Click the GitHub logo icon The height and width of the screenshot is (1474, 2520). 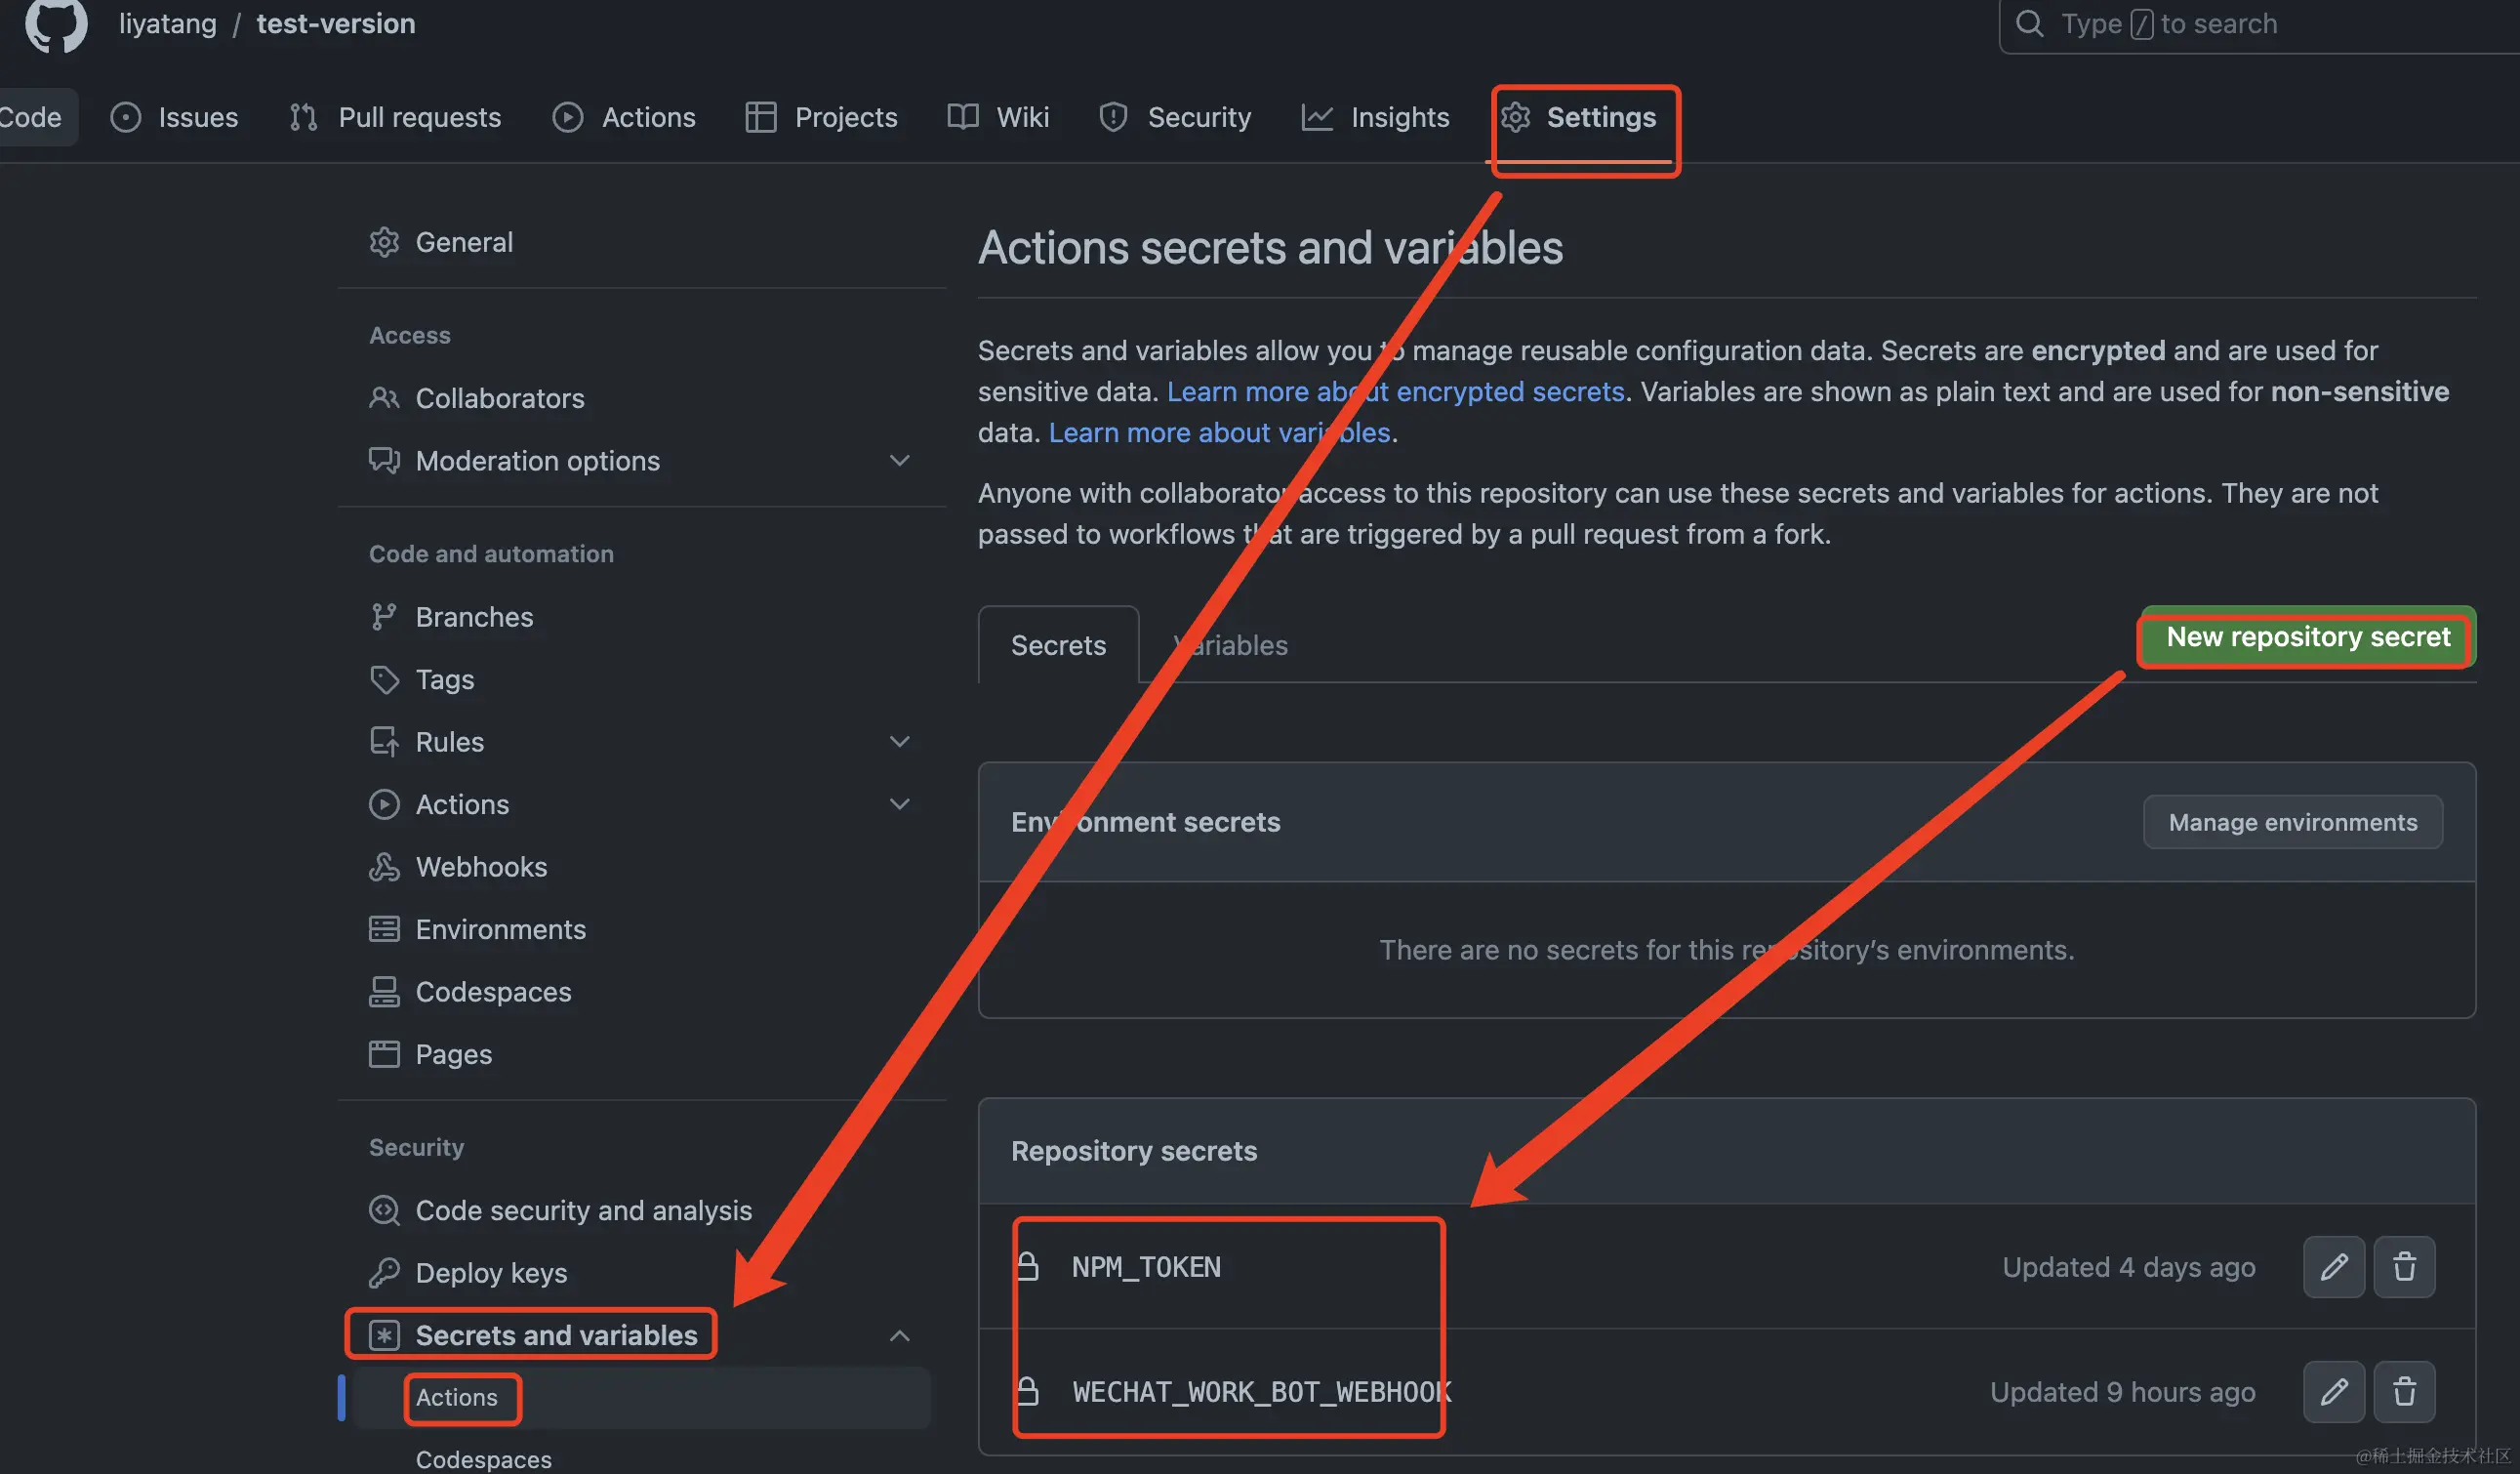[x=56, y=24]
